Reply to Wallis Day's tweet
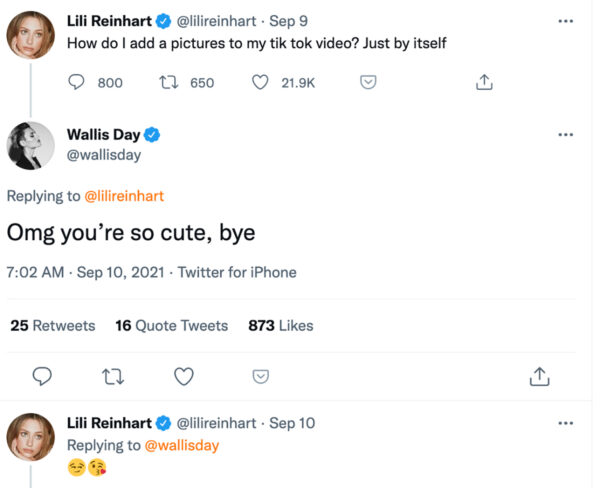This screenshot has height=488, width=600. pyautogui.click(x=42, y=376)
